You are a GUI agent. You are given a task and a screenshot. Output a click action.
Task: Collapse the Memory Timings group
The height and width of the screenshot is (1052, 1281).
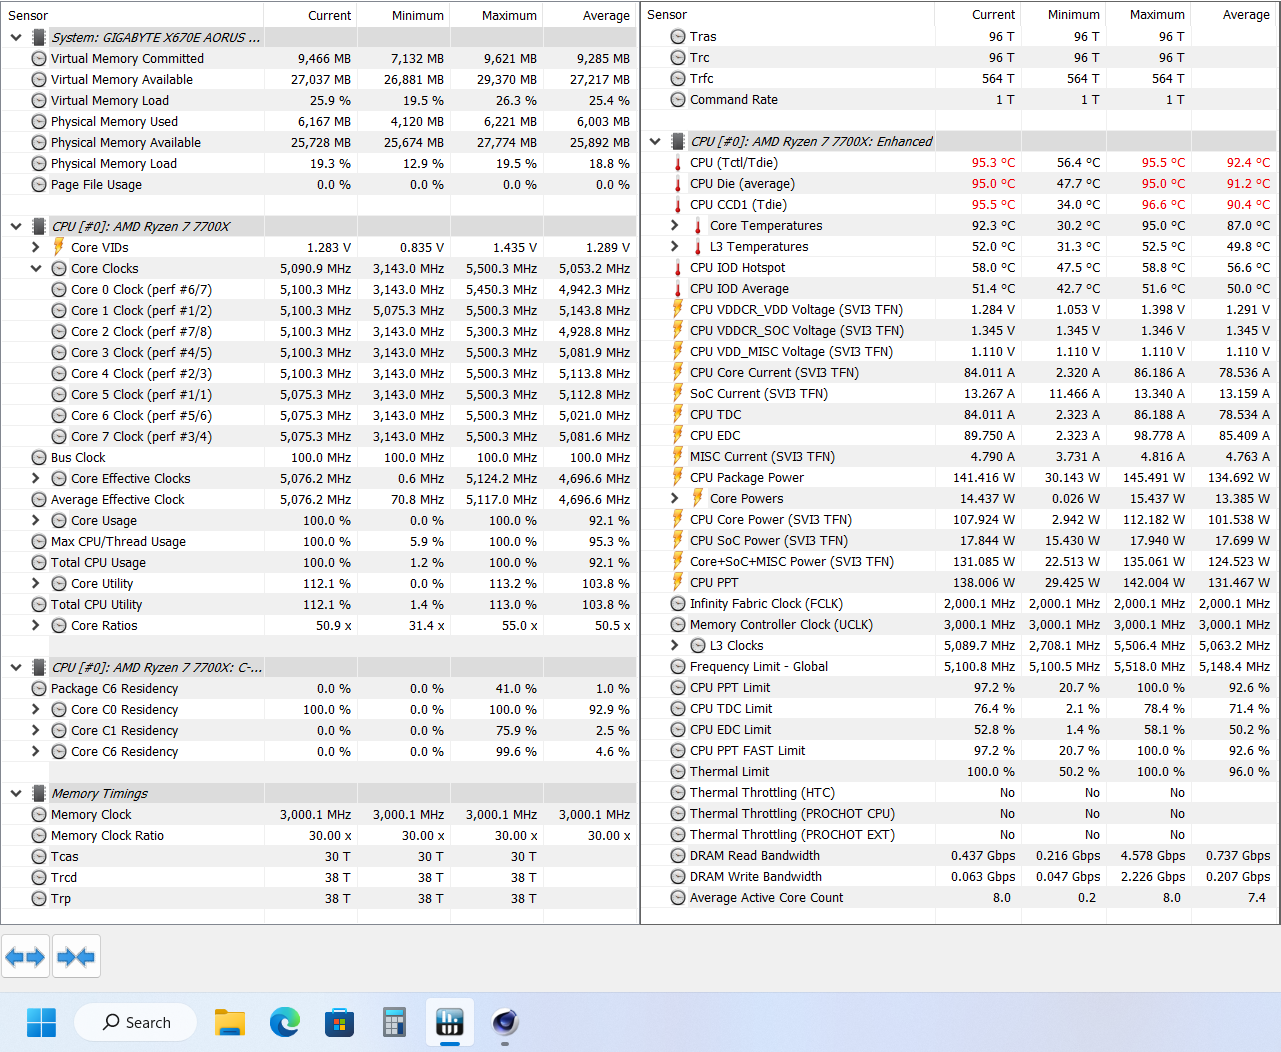(16, 793)
